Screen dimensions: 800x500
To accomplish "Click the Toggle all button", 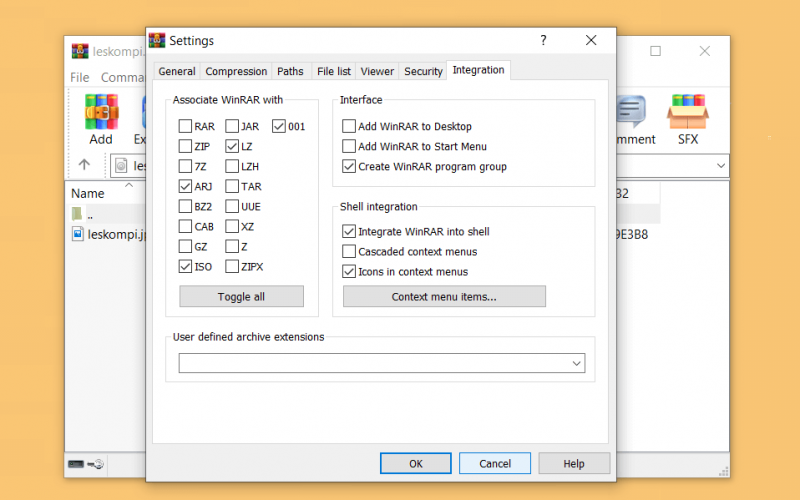I will [x=241, y=296].
